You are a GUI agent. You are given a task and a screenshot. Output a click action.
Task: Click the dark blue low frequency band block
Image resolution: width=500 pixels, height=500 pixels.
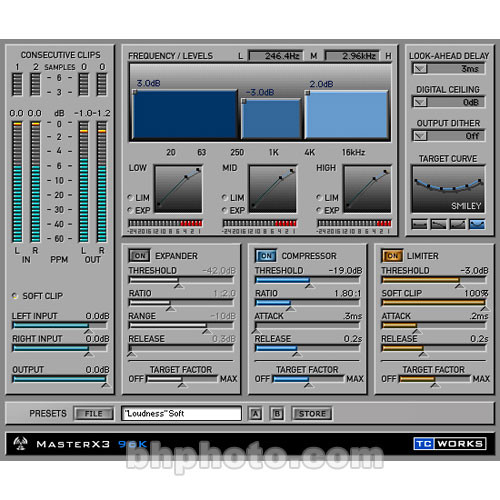coord(185,114)
